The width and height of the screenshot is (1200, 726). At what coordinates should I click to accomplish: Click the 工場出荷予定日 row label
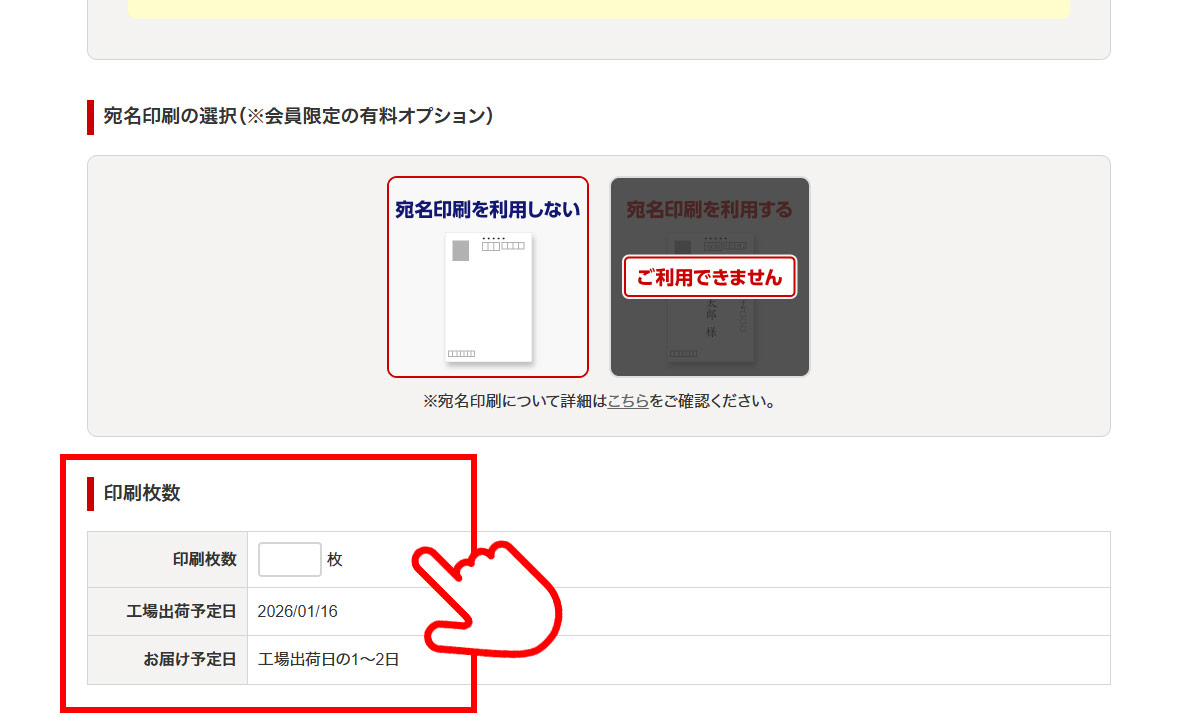point(181,611)
